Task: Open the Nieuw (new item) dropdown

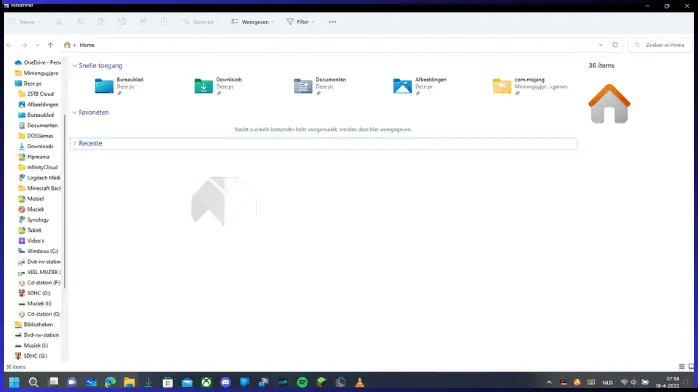Action: pyautogui.click(x=25, y=22)
